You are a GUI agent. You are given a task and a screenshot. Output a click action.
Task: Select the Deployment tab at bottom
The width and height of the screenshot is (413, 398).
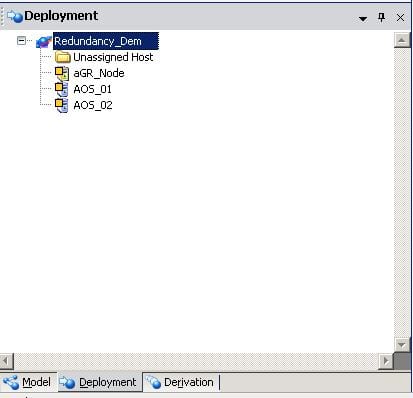(99, 382)
